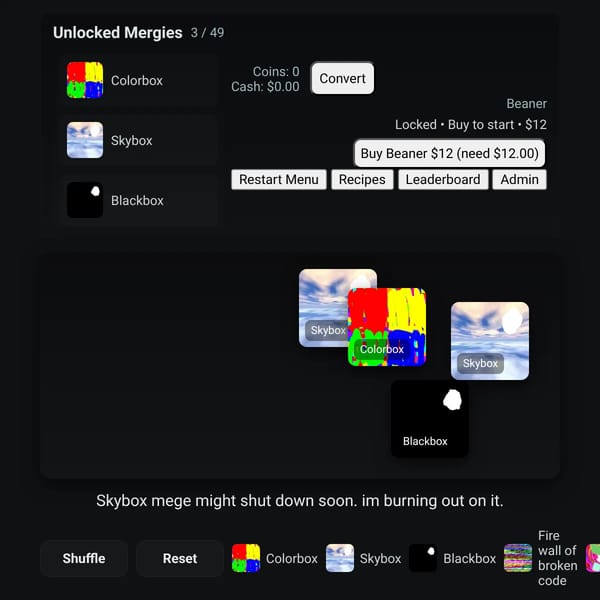Click the Beaner name label
The width and height of the screenshot is (600, 600).
527,104
